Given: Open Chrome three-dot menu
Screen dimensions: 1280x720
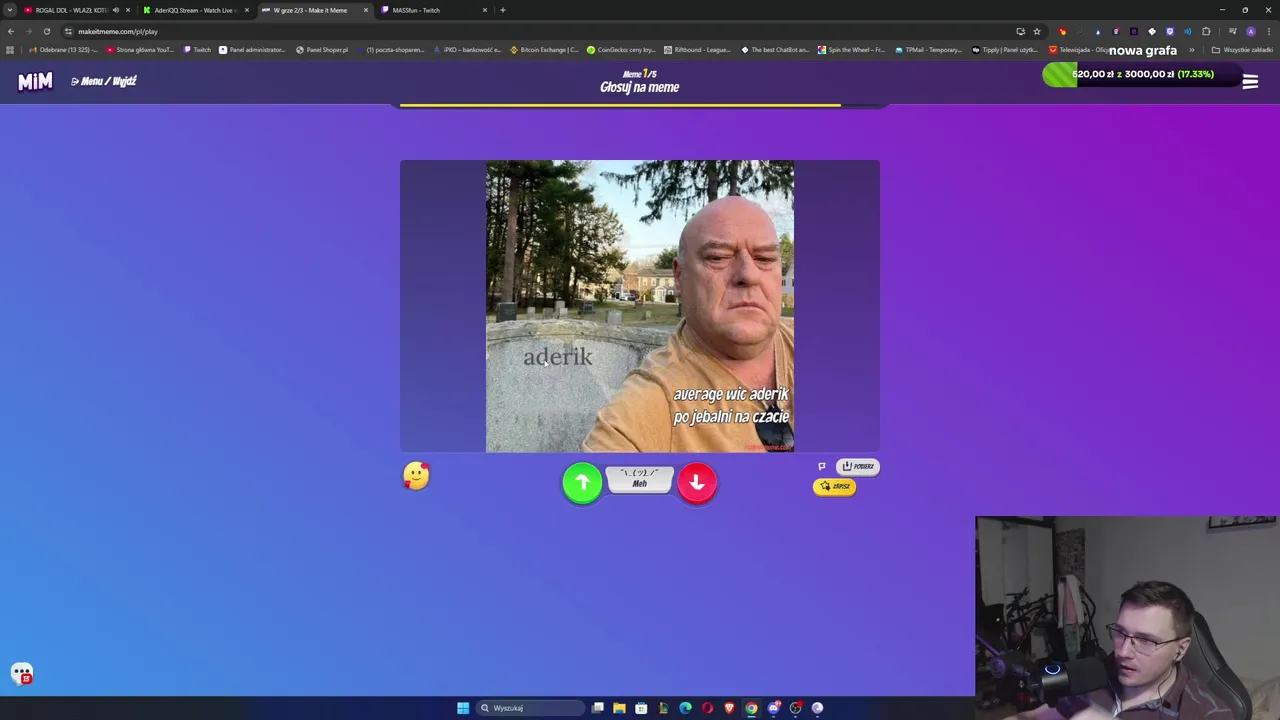Looking at the screenshot, I should (x=1268, y=31).
